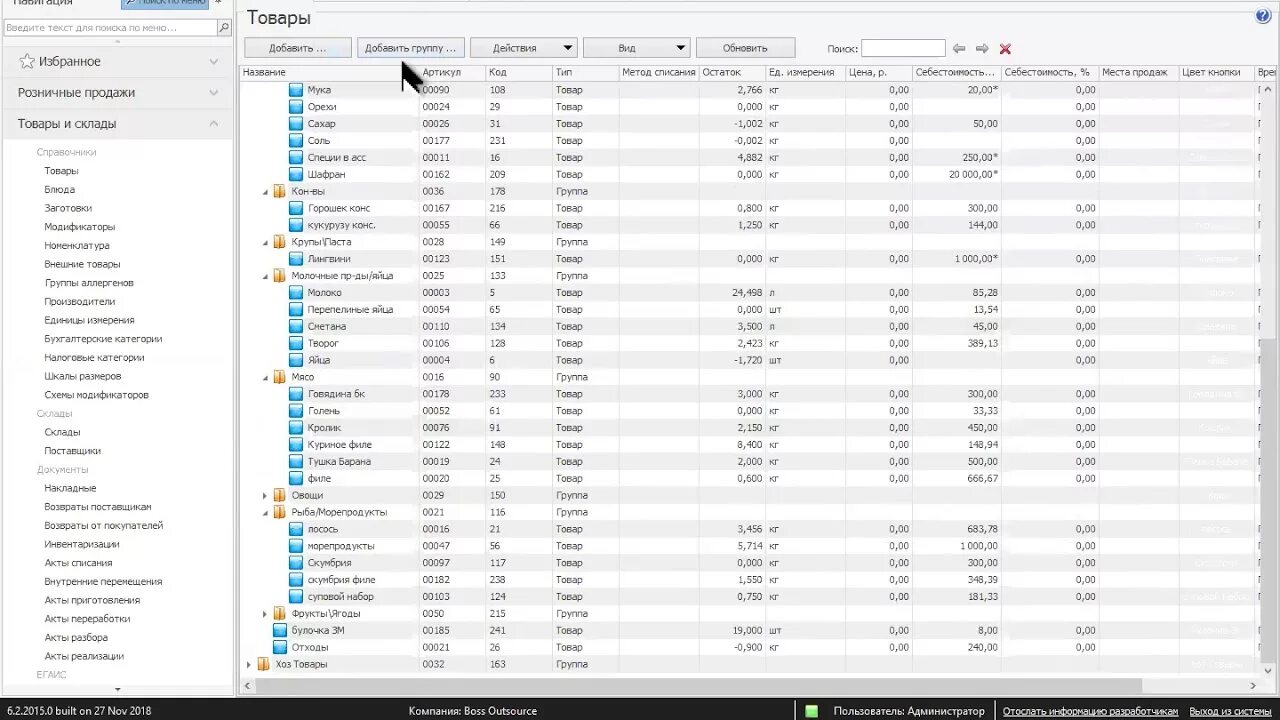Open the Вид dropdown
Viewport: 1280px width, 720px height.
point(637,48)
